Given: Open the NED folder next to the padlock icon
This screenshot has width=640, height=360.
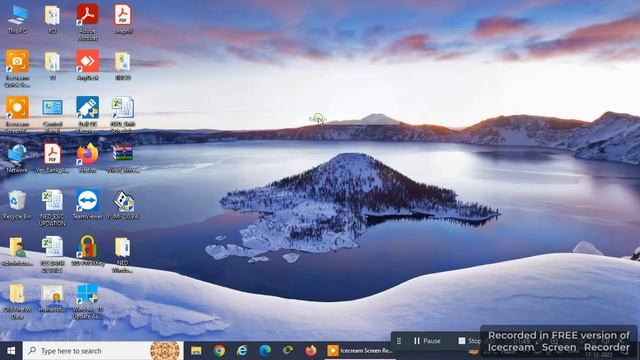Looking at the screenshot, I should click(x=122, y=255).
